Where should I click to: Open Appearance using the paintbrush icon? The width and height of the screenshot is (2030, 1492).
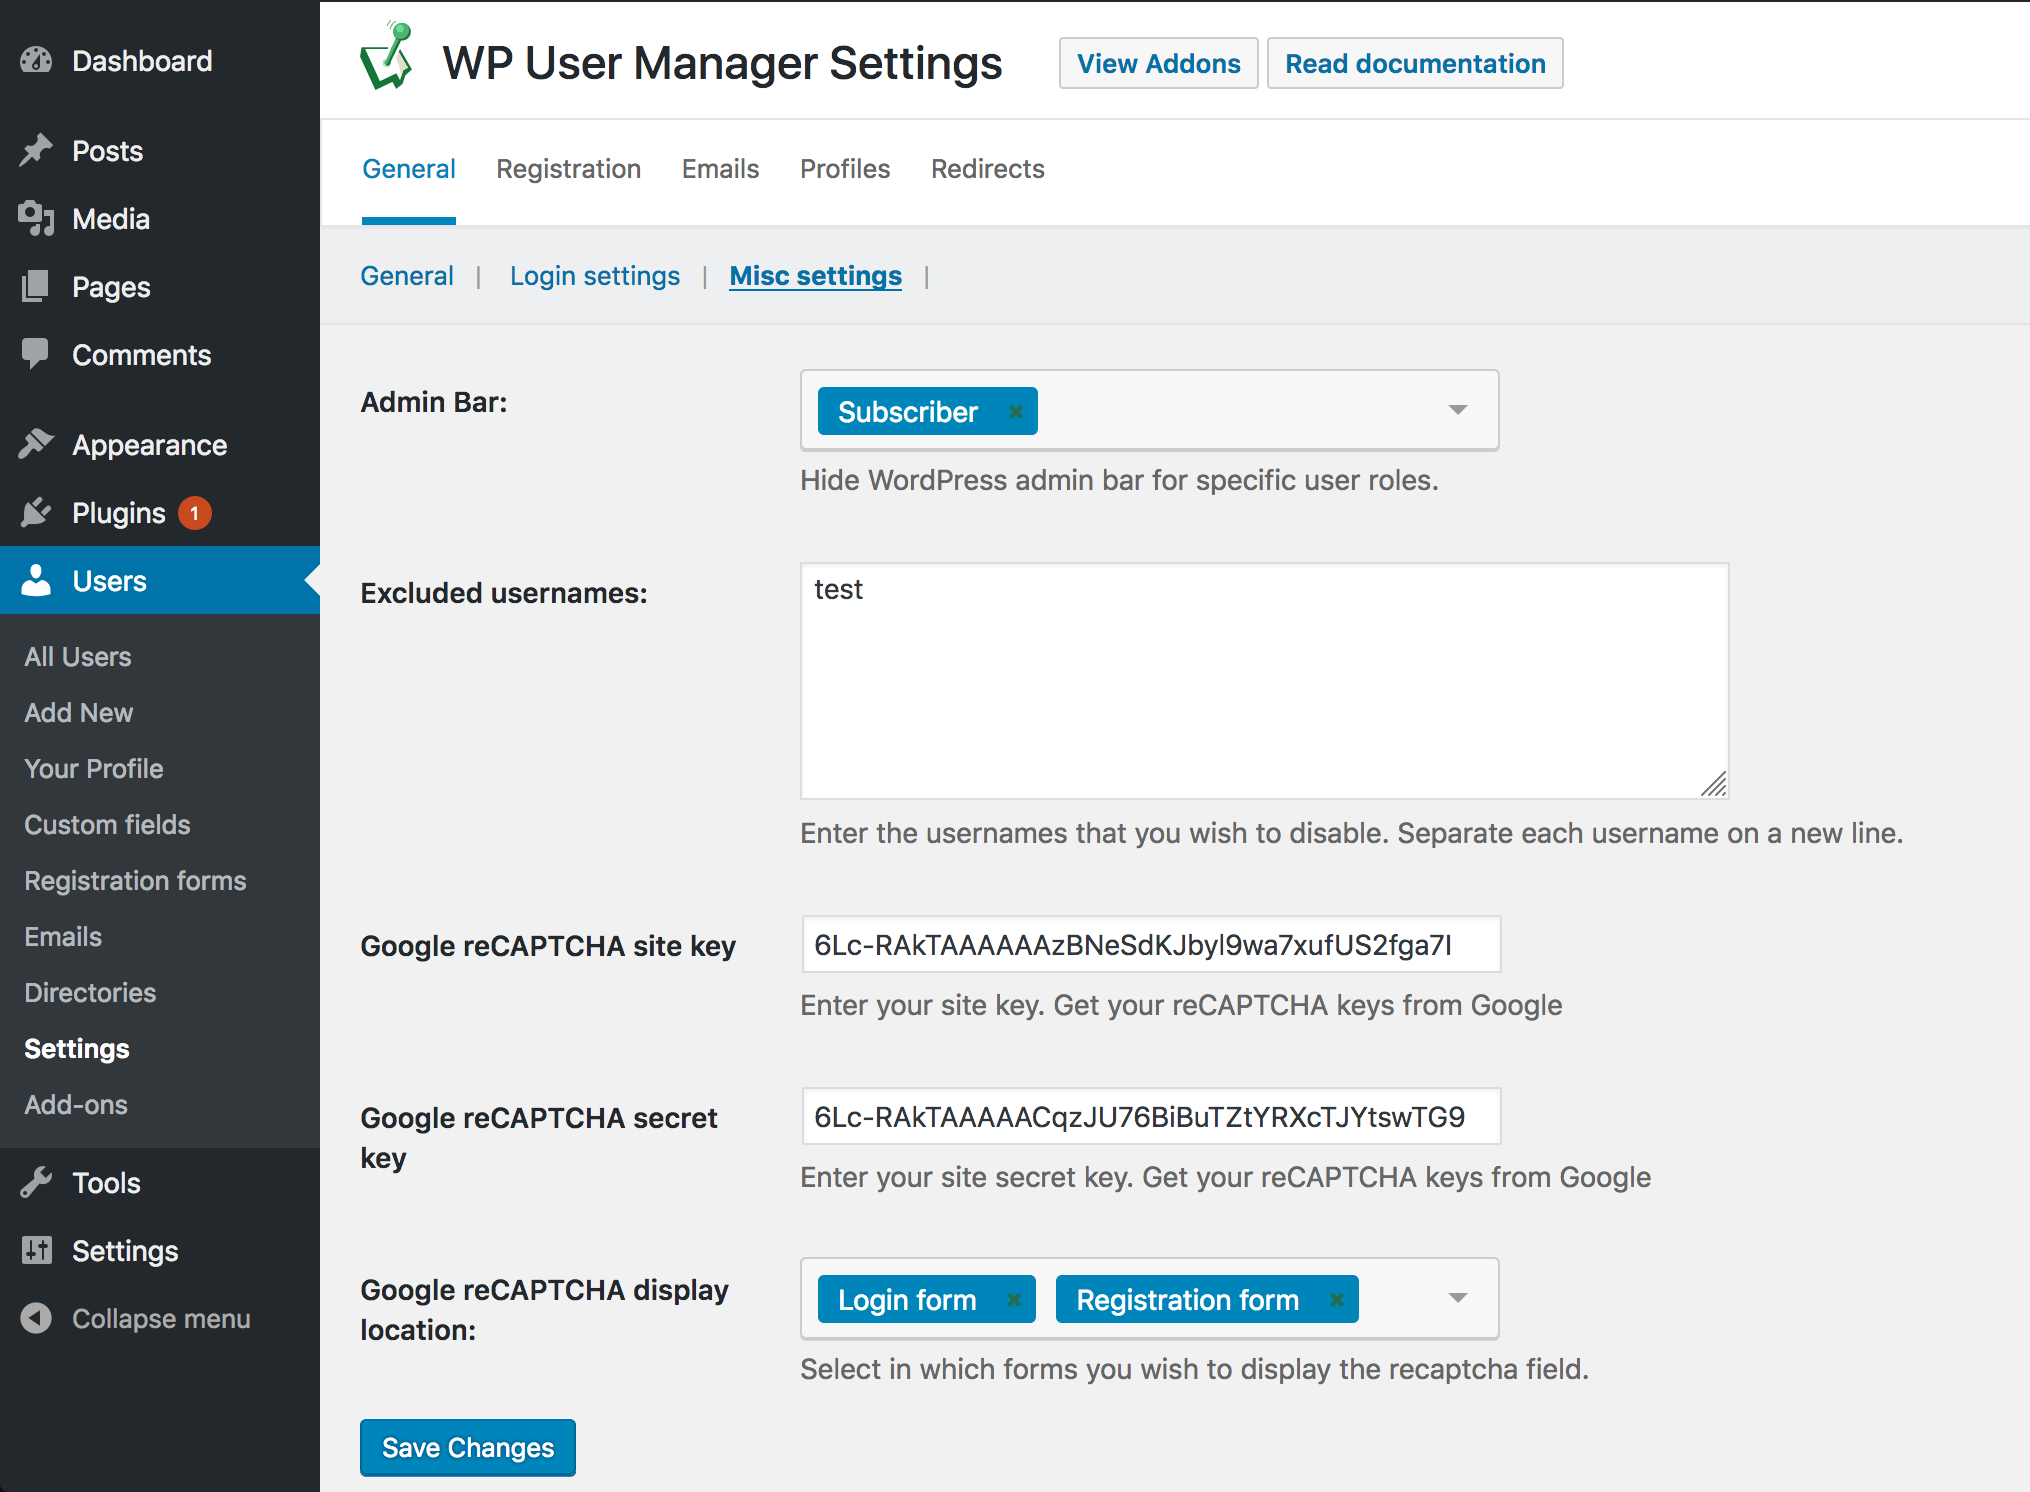point(37,444)
